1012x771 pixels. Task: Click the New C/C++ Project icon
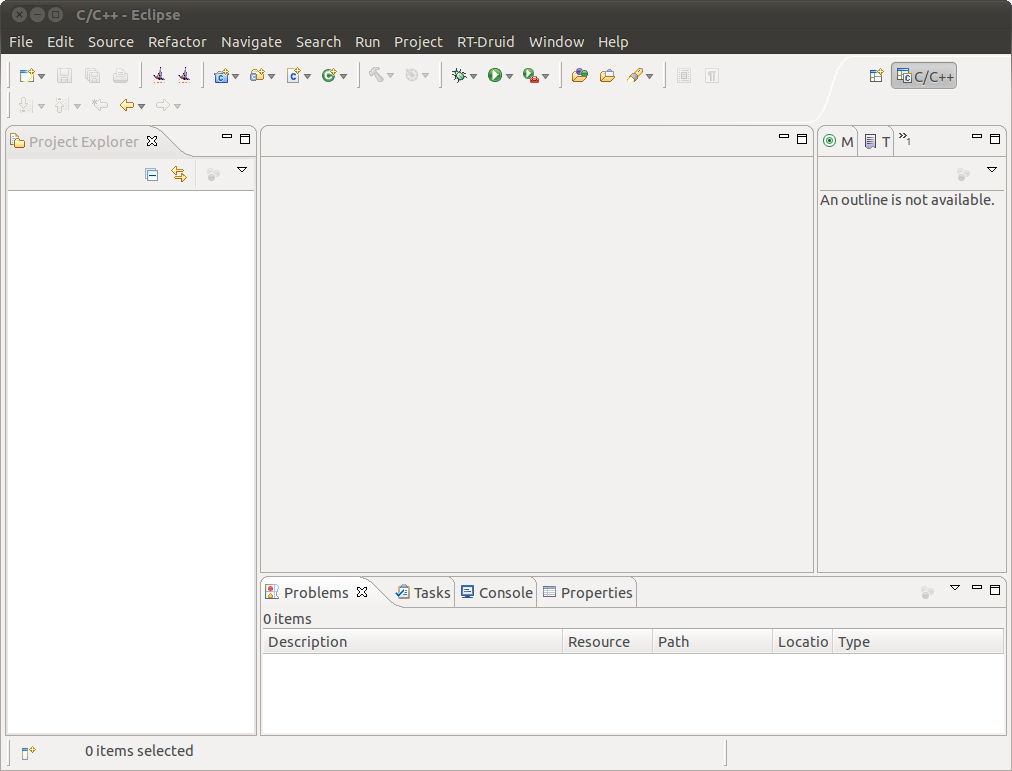point(221,75)
